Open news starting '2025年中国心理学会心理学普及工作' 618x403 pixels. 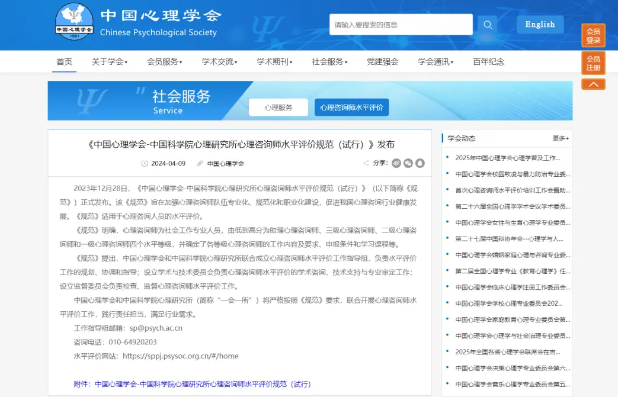coord(508,157)
